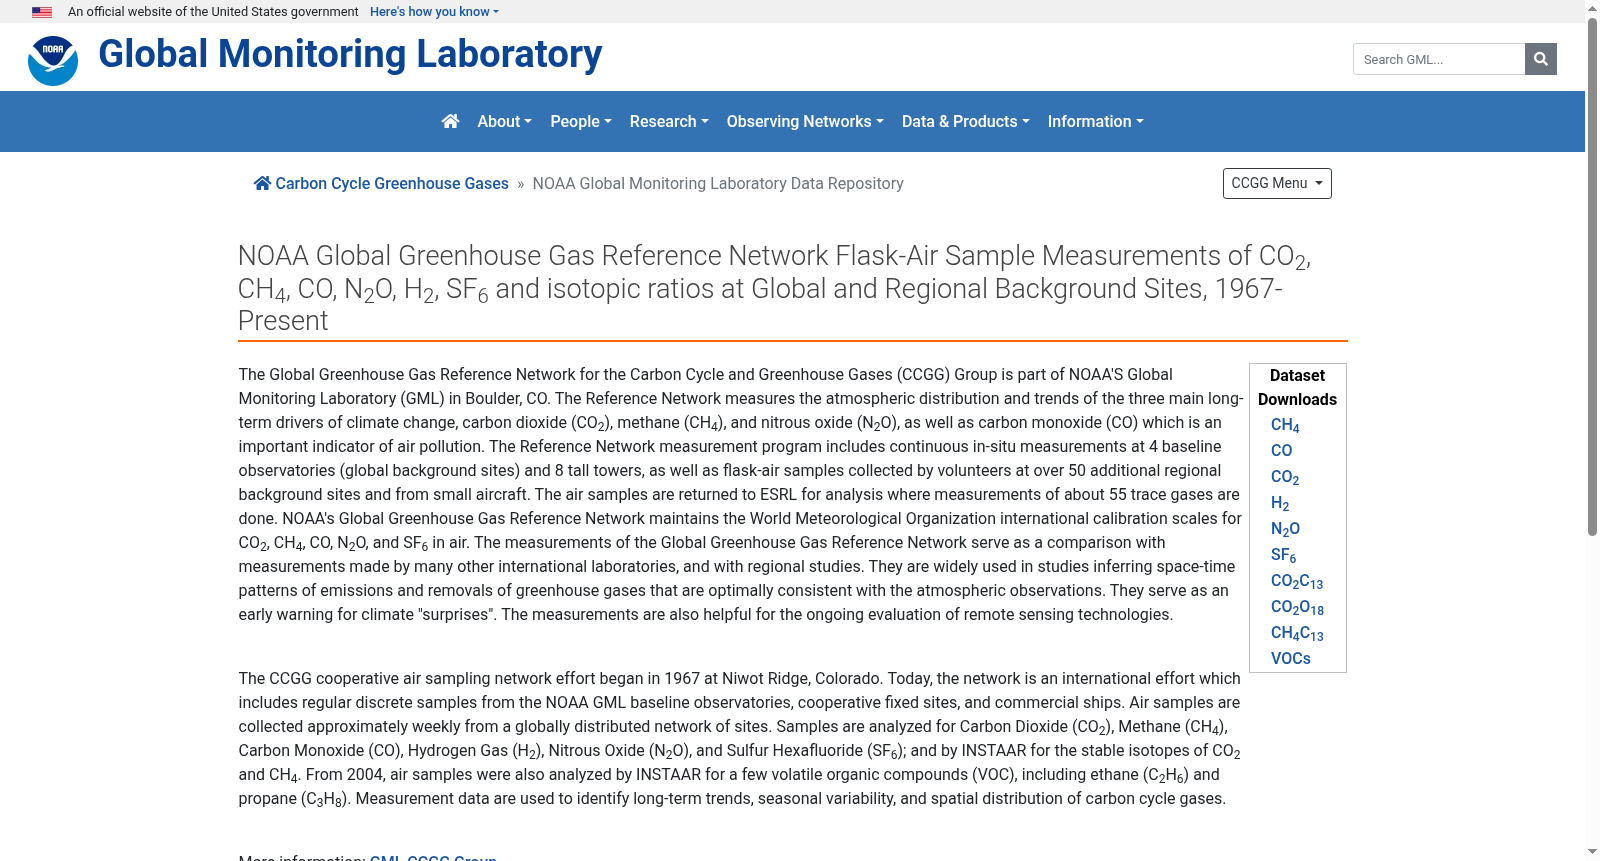Select the N2O dataset link
1600x861 pixels.
(1285, 529)
